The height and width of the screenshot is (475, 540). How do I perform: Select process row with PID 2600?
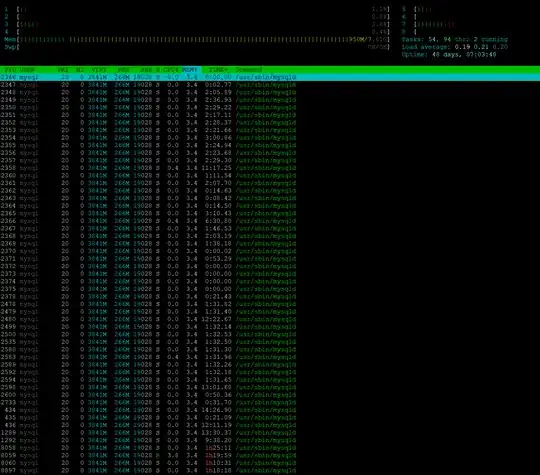148,395
